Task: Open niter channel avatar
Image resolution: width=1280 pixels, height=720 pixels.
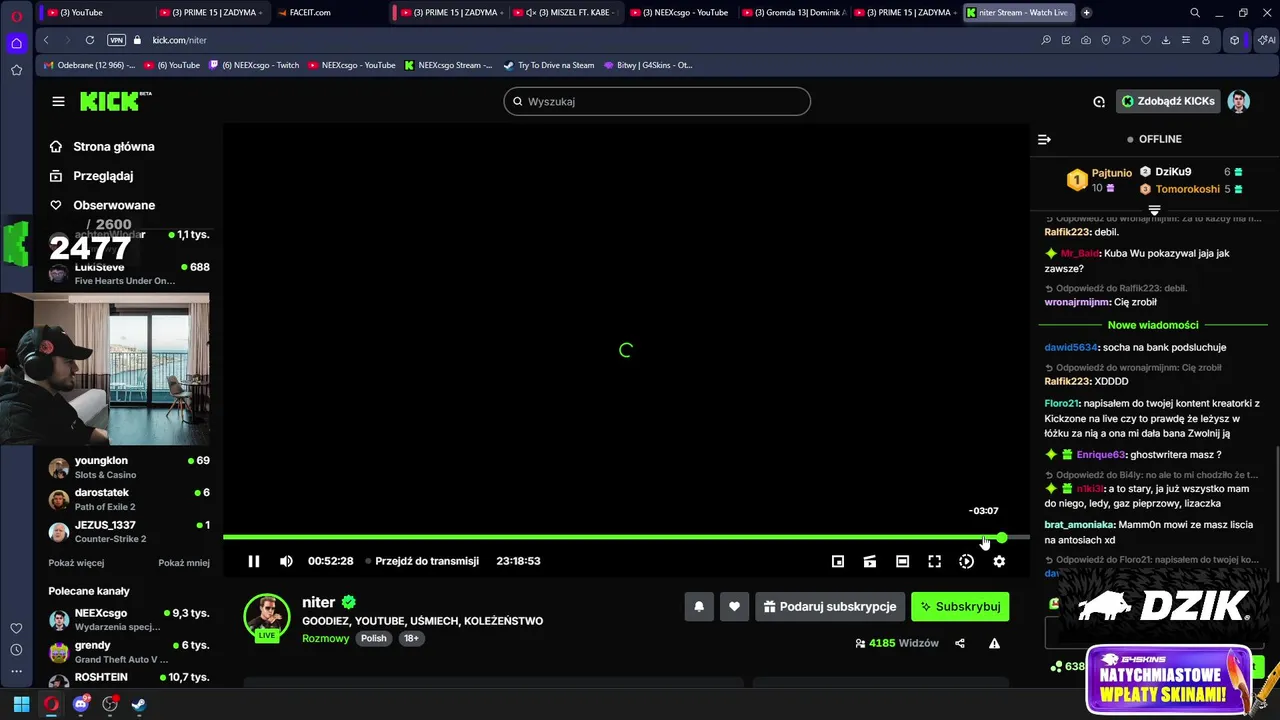Action: (267, 617)
